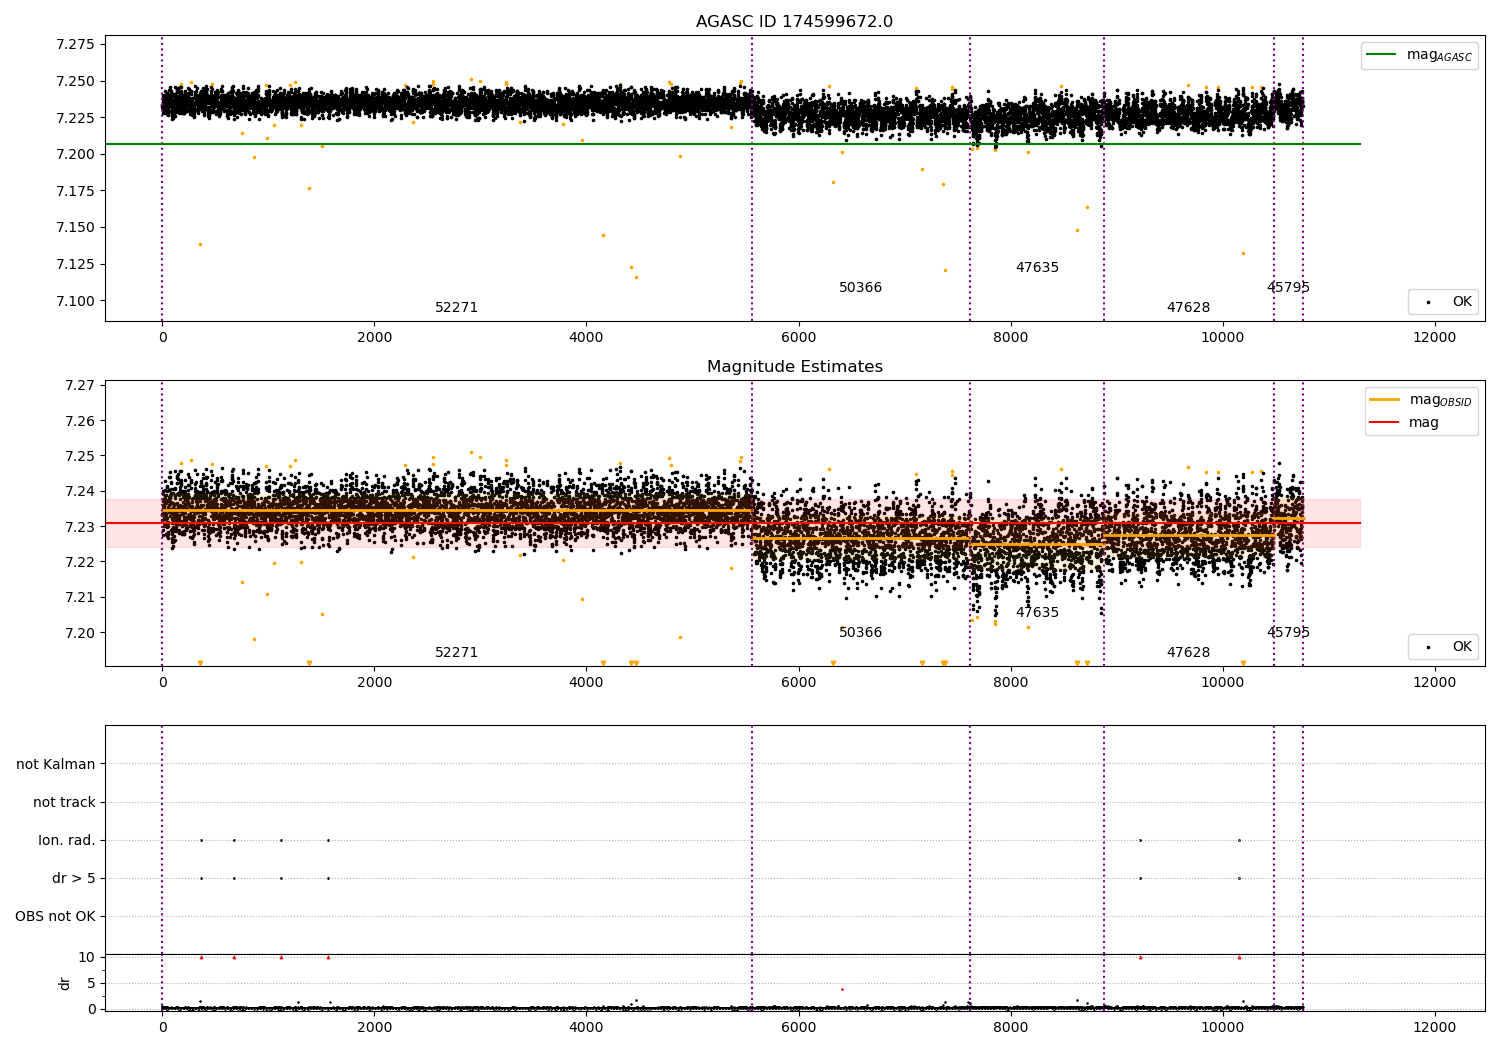
Task: Click the 7.250 tick label on top plot
Action: pos(75,81)
